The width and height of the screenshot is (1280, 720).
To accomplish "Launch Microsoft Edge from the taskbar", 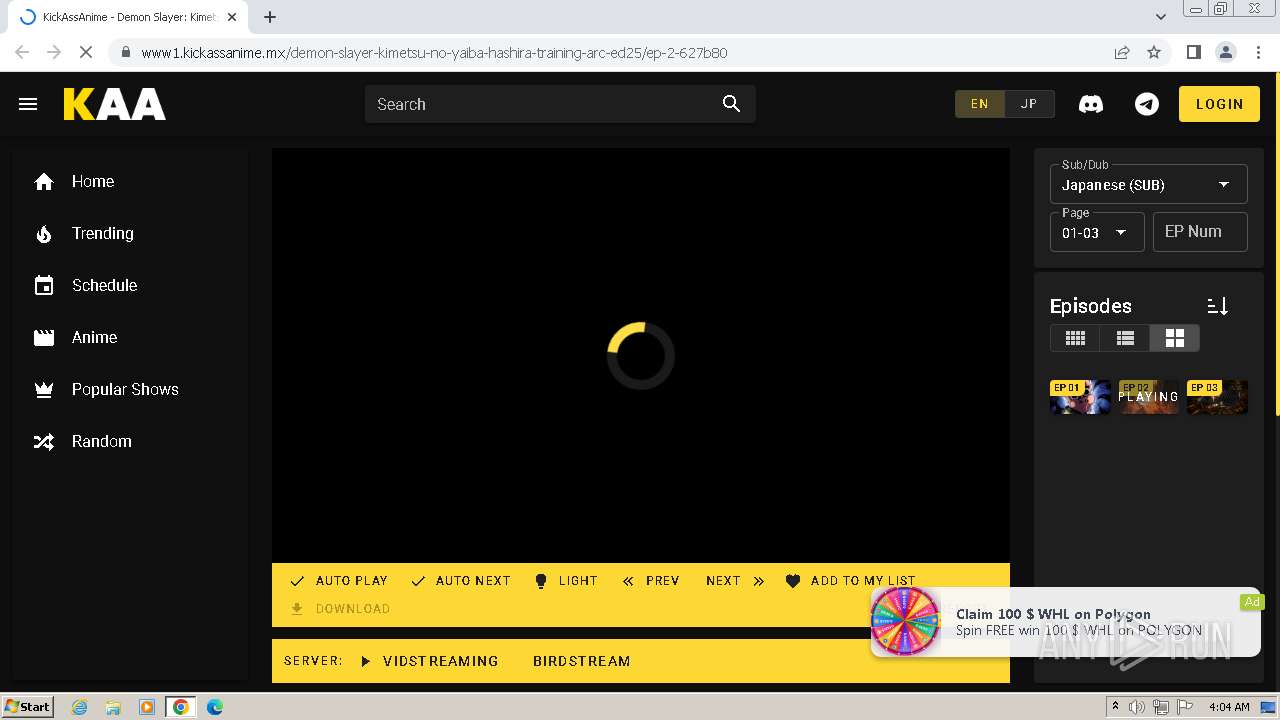I will (x=214, y=707).
